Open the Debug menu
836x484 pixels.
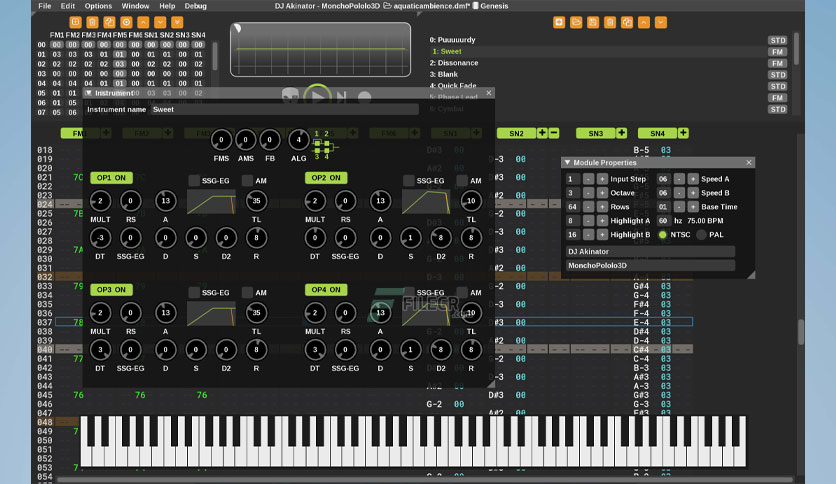195,6
